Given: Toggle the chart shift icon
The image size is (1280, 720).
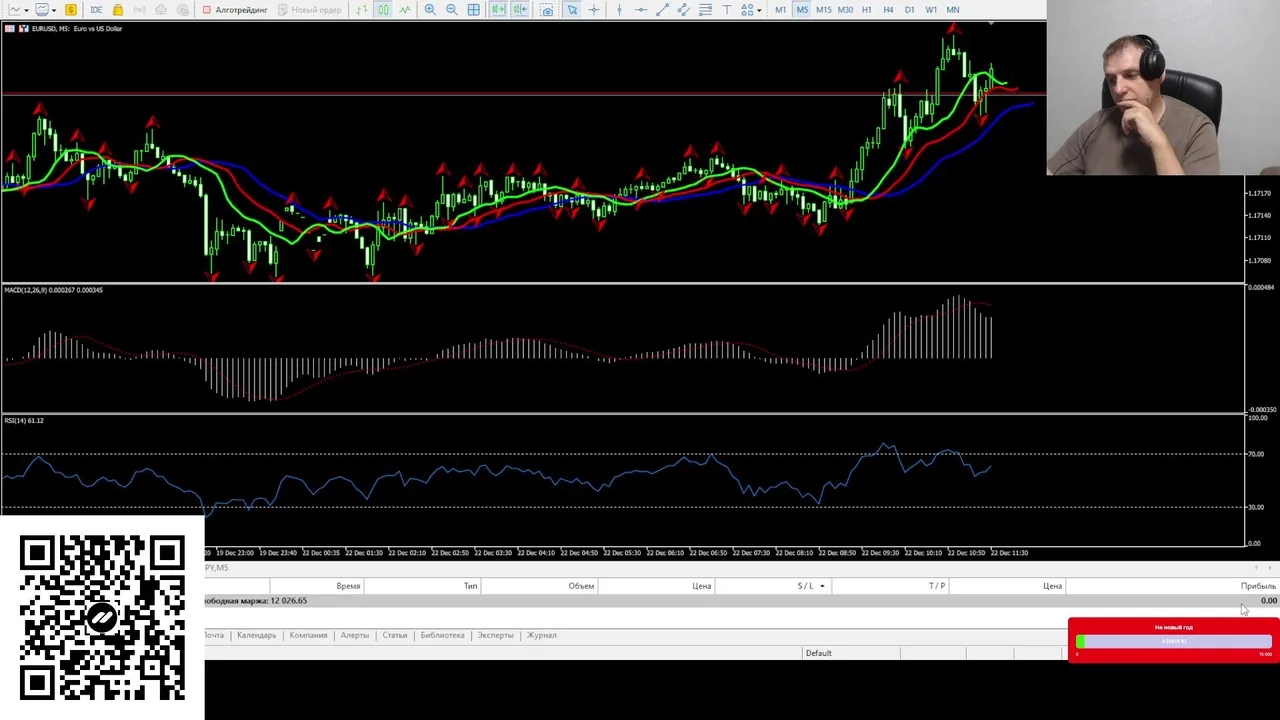Looking at the screenshot, I should coord(520,9).
